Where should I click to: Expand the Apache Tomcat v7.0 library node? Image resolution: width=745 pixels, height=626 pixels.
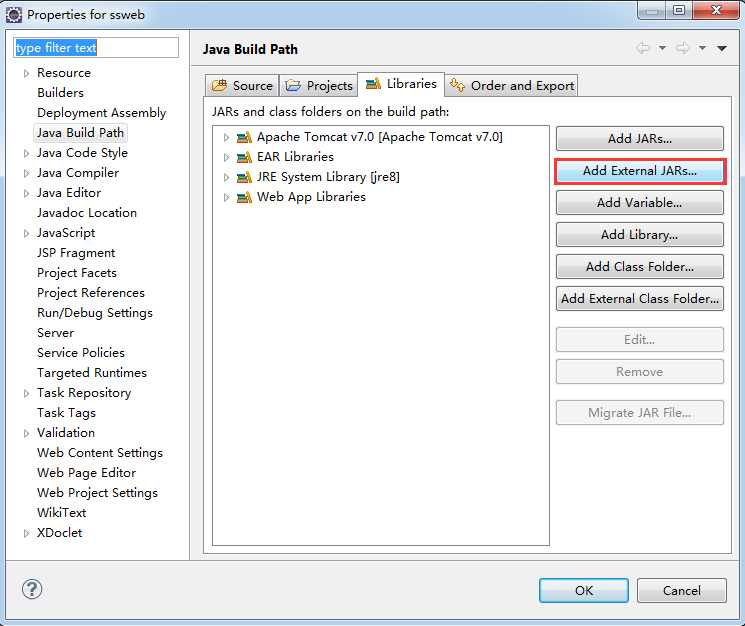tap(226, 138)
